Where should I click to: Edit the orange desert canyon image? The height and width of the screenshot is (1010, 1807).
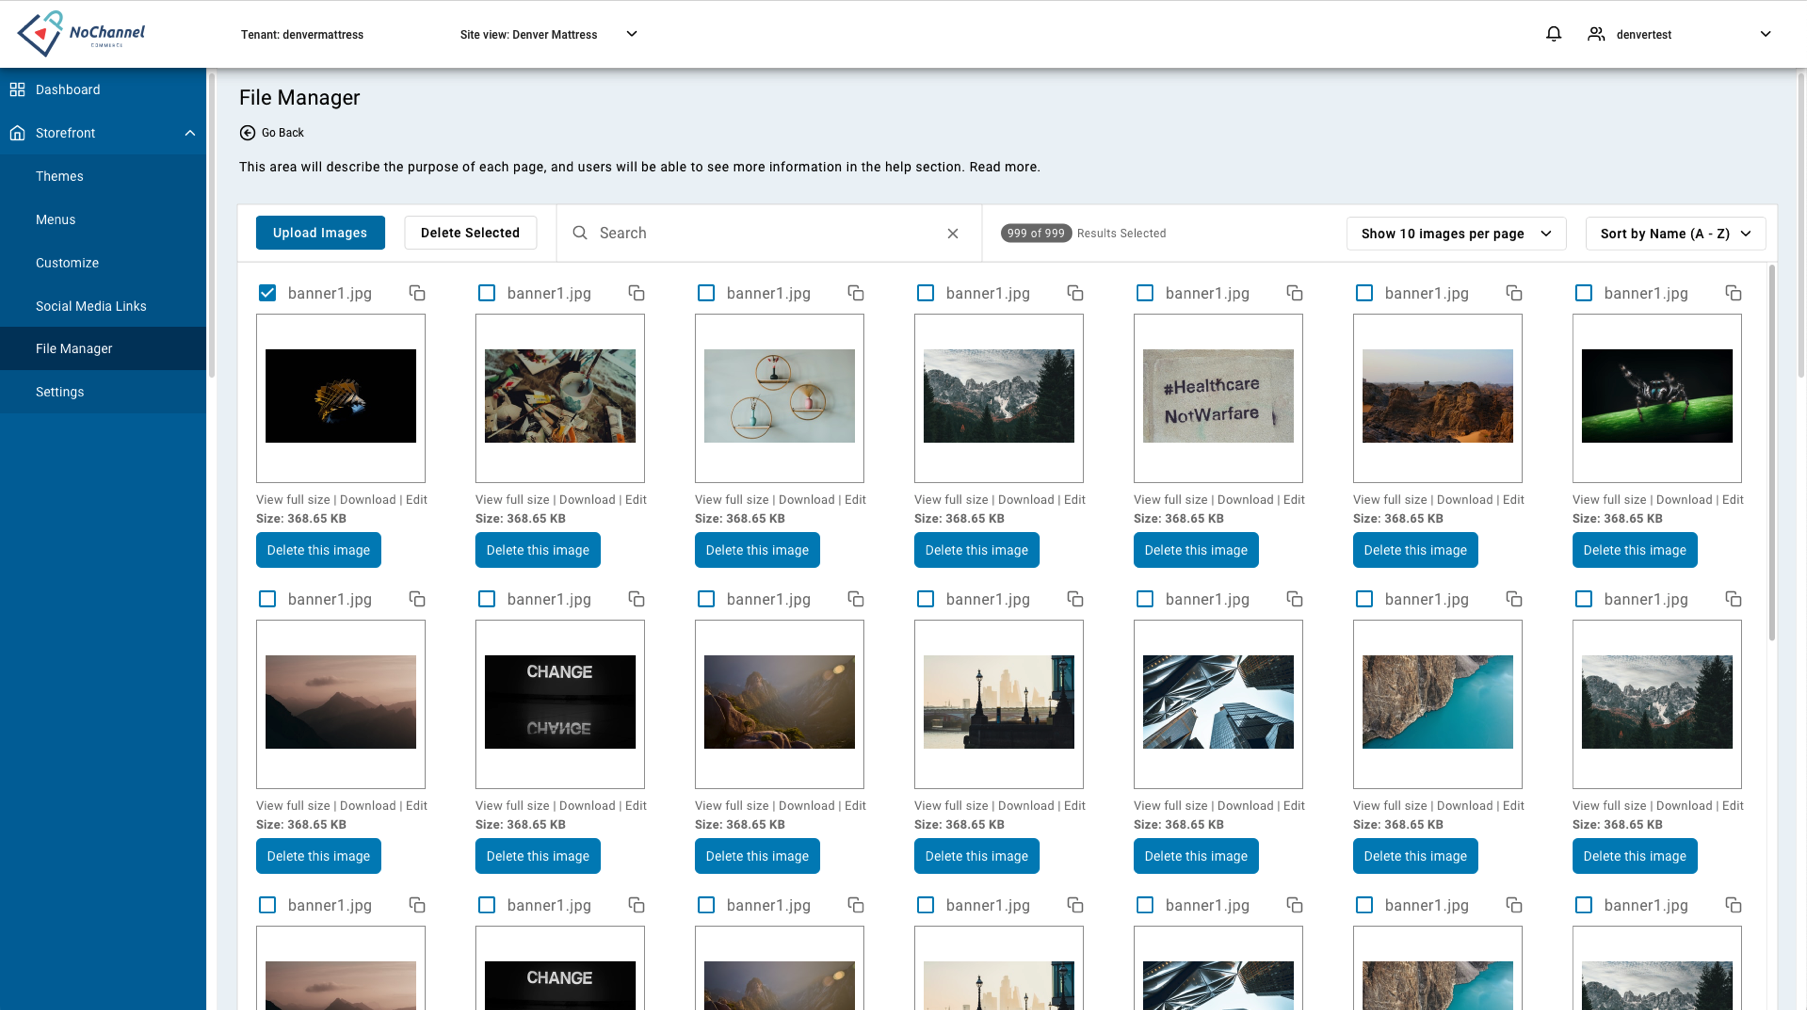[1513, 500]
